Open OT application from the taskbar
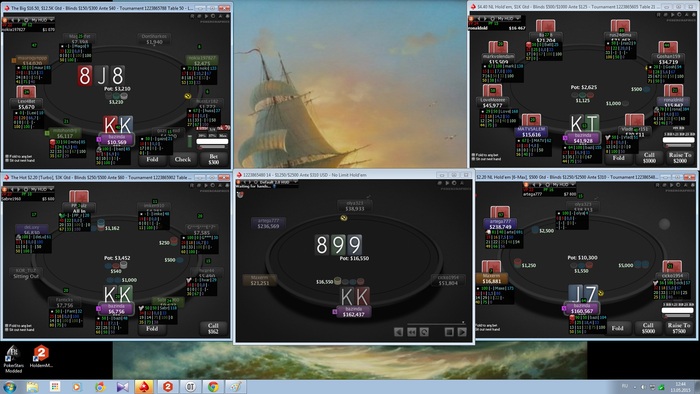 [x=190, y=387]
